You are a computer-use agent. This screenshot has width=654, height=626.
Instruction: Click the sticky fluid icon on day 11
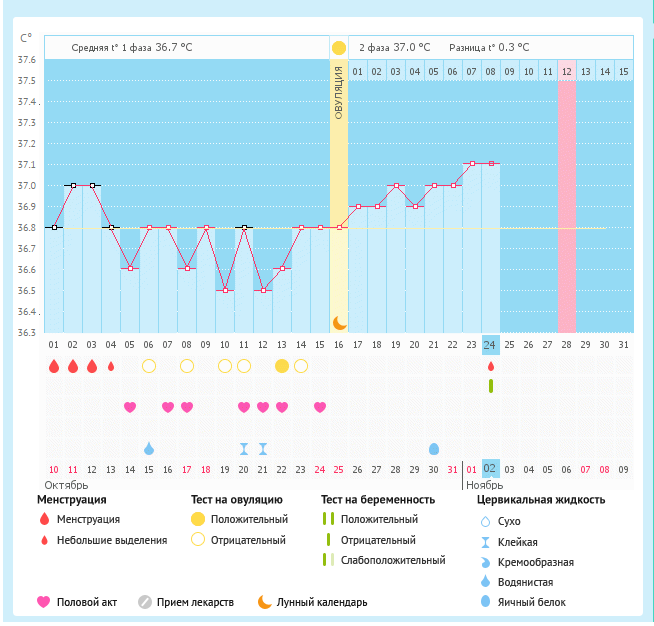[244, 448]
